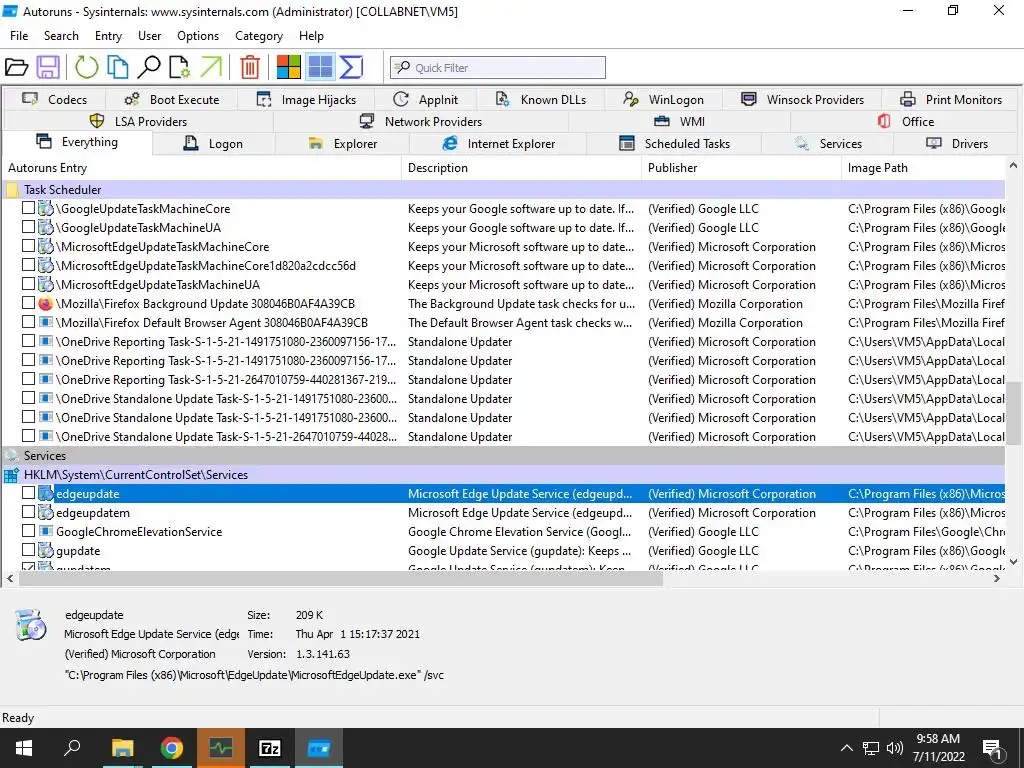Click the green monitor app on taskbar
The image size is (1024, 768).
coord(221,748)
